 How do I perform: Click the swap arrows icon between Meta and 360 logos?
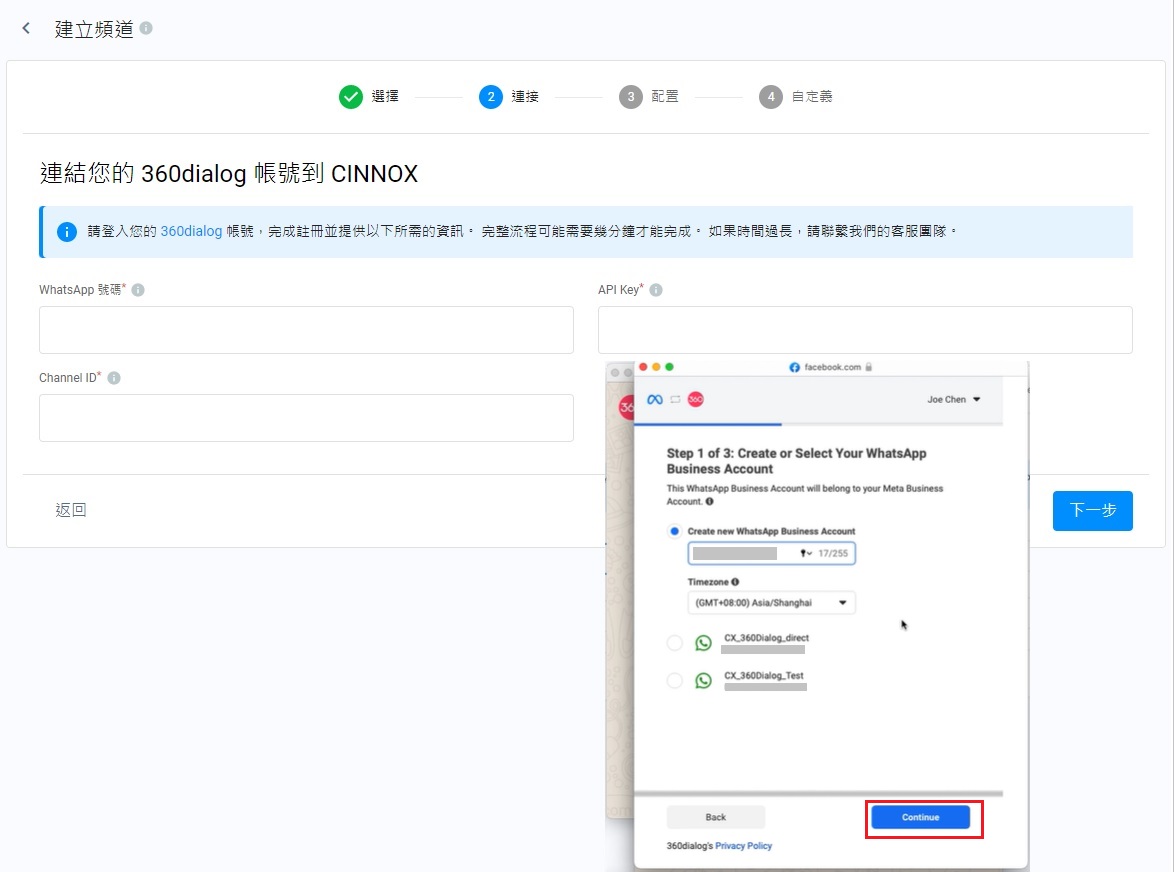click(675, 400)
